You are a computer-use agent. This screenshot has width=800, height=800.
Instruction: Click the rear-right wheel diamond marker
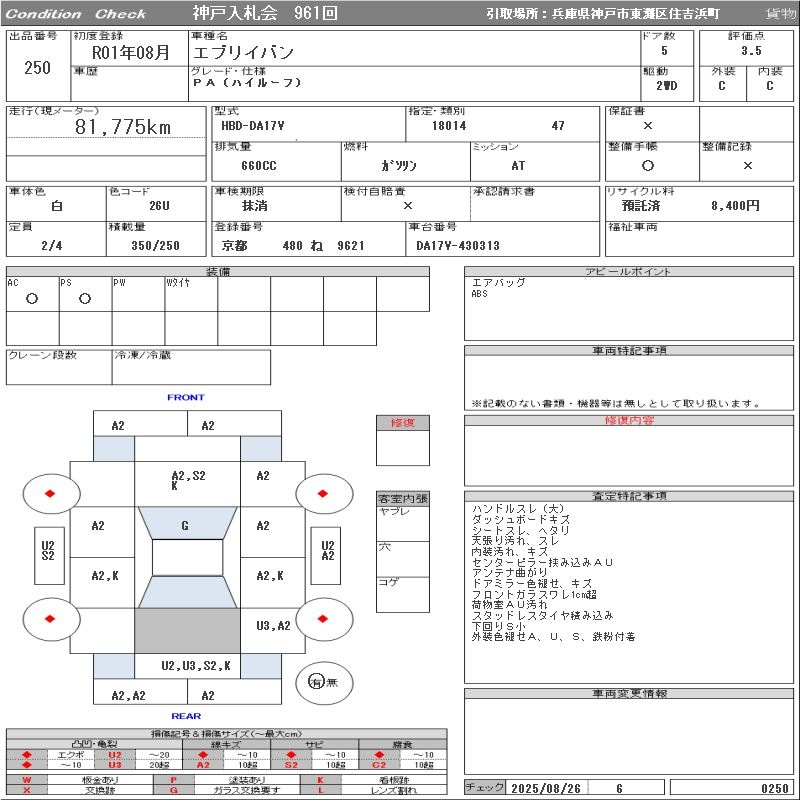tap(324, 619)
